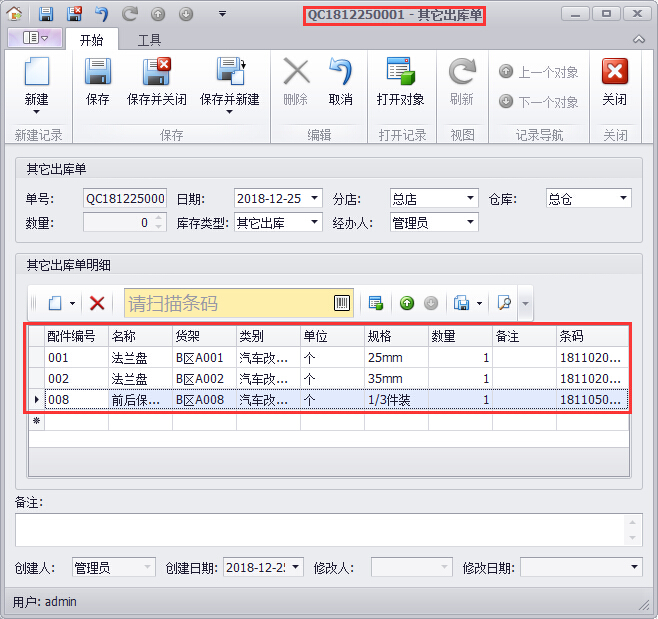This screenshot has height=619, width=658.
Task: Click the 配件编号 column header
Action: [x=72, y=336]
